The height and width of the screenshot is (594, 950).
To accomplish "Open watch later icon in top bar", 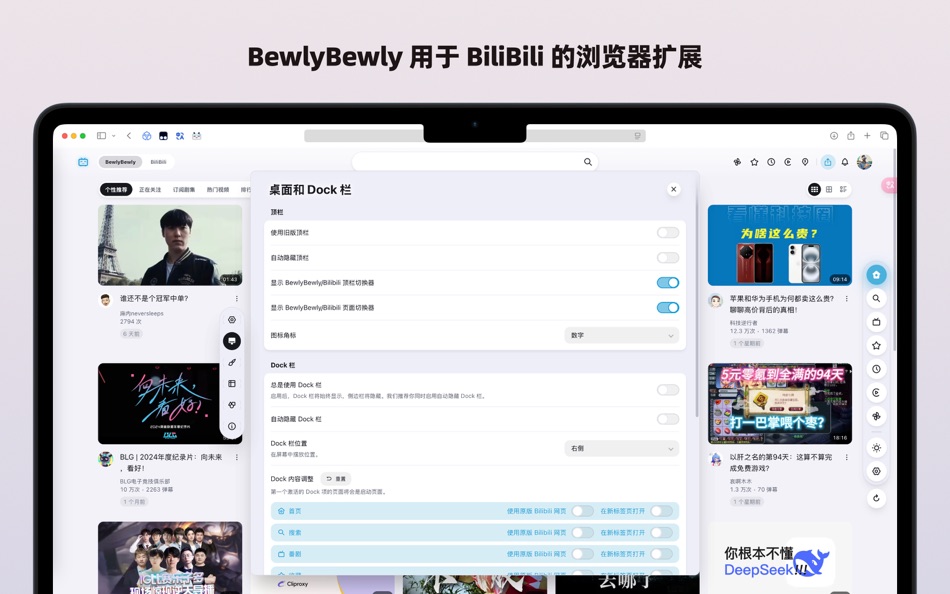I will [x=788, y=162].
